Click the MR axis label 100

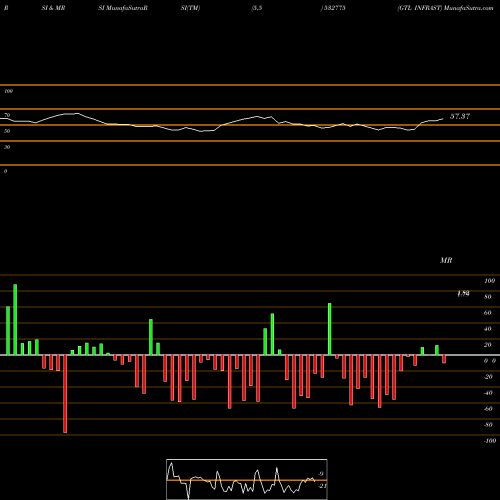[x=489, y=281]
